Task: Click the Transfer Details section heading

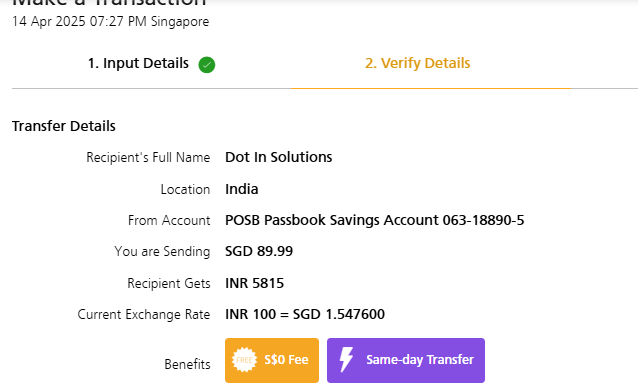Action: [x=64, y=126]
